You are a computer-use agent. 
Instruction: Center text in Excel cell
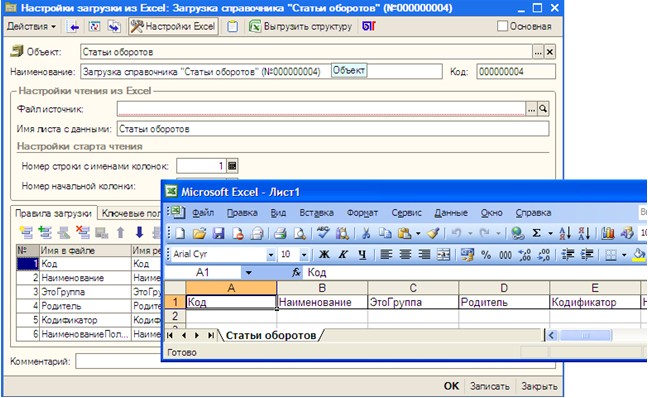tap(405, 255)
